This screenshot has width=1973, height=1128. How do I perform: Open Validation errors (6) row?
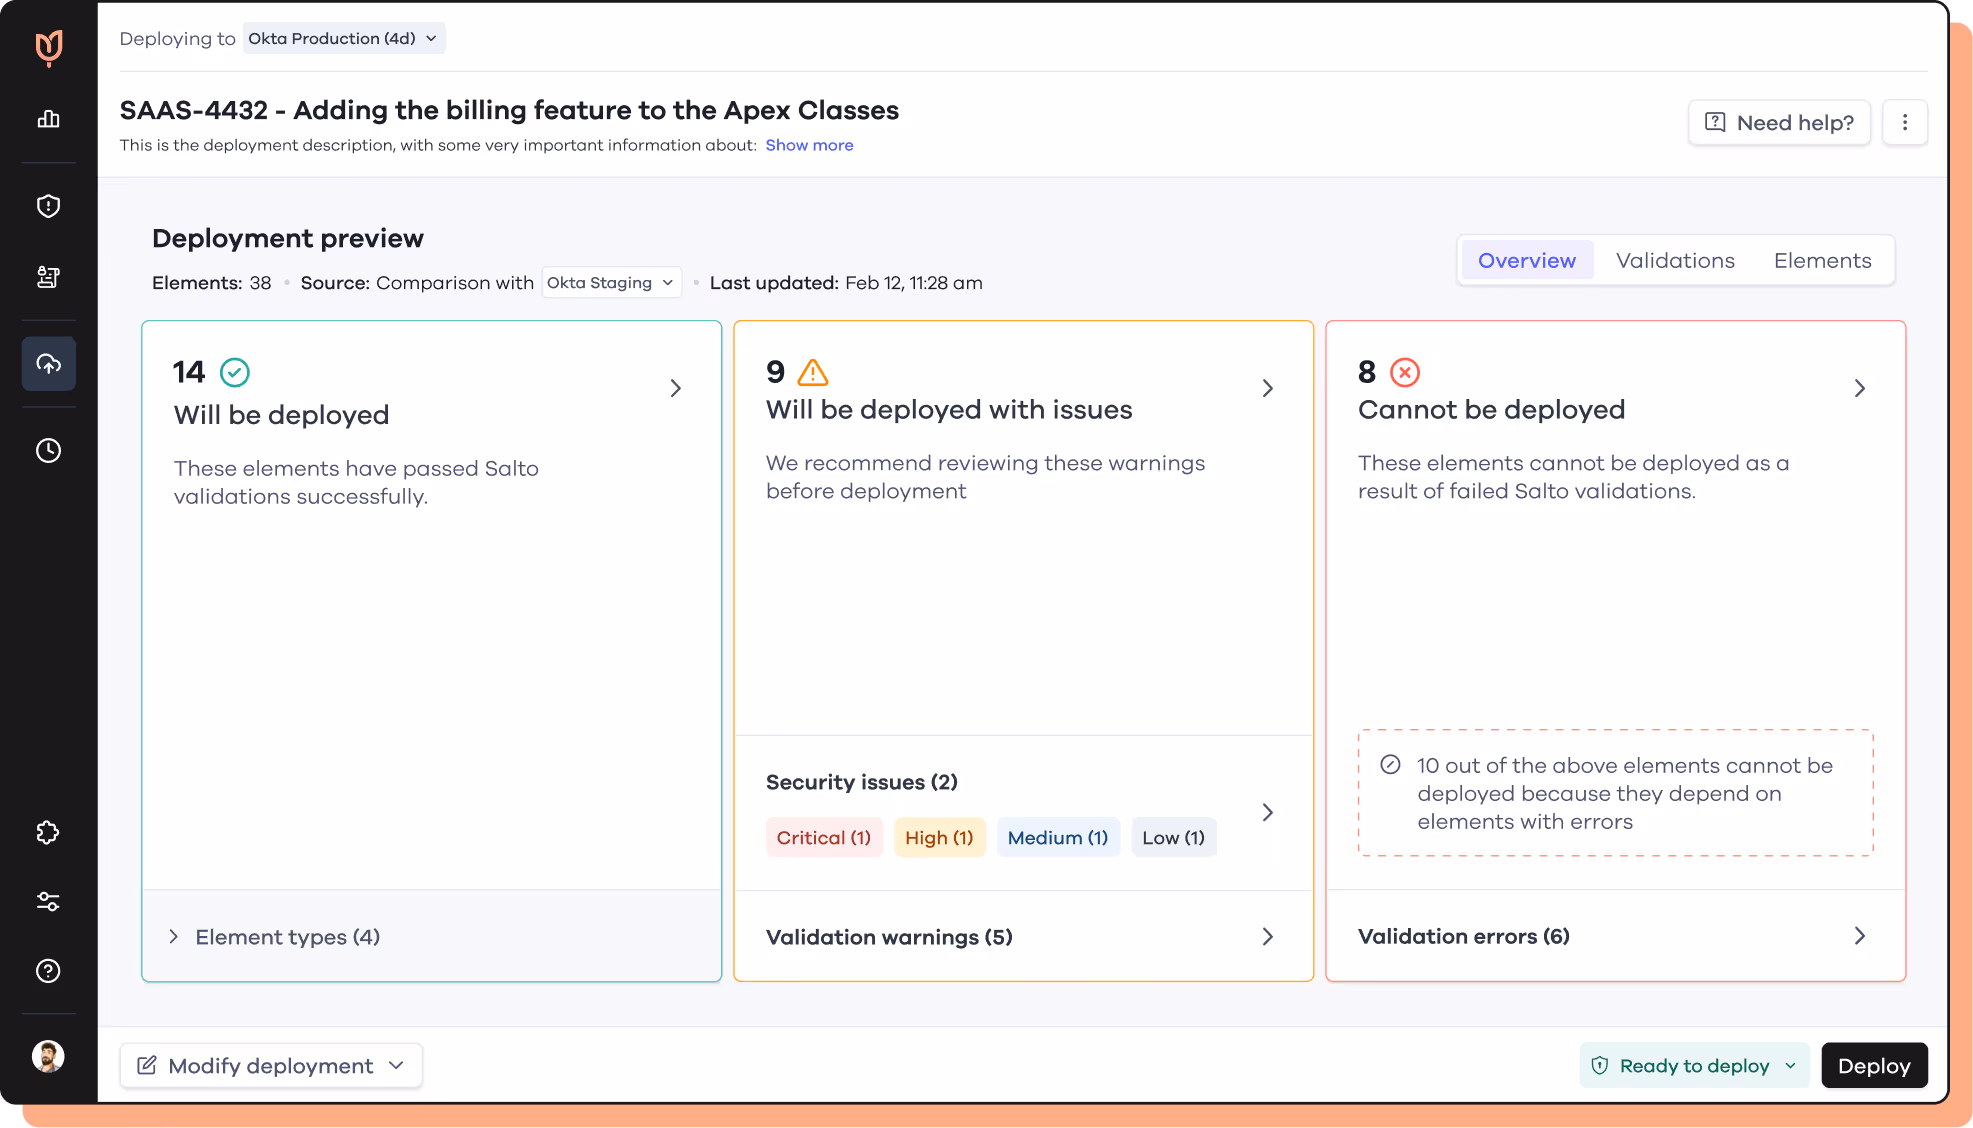pos(1615,936)
